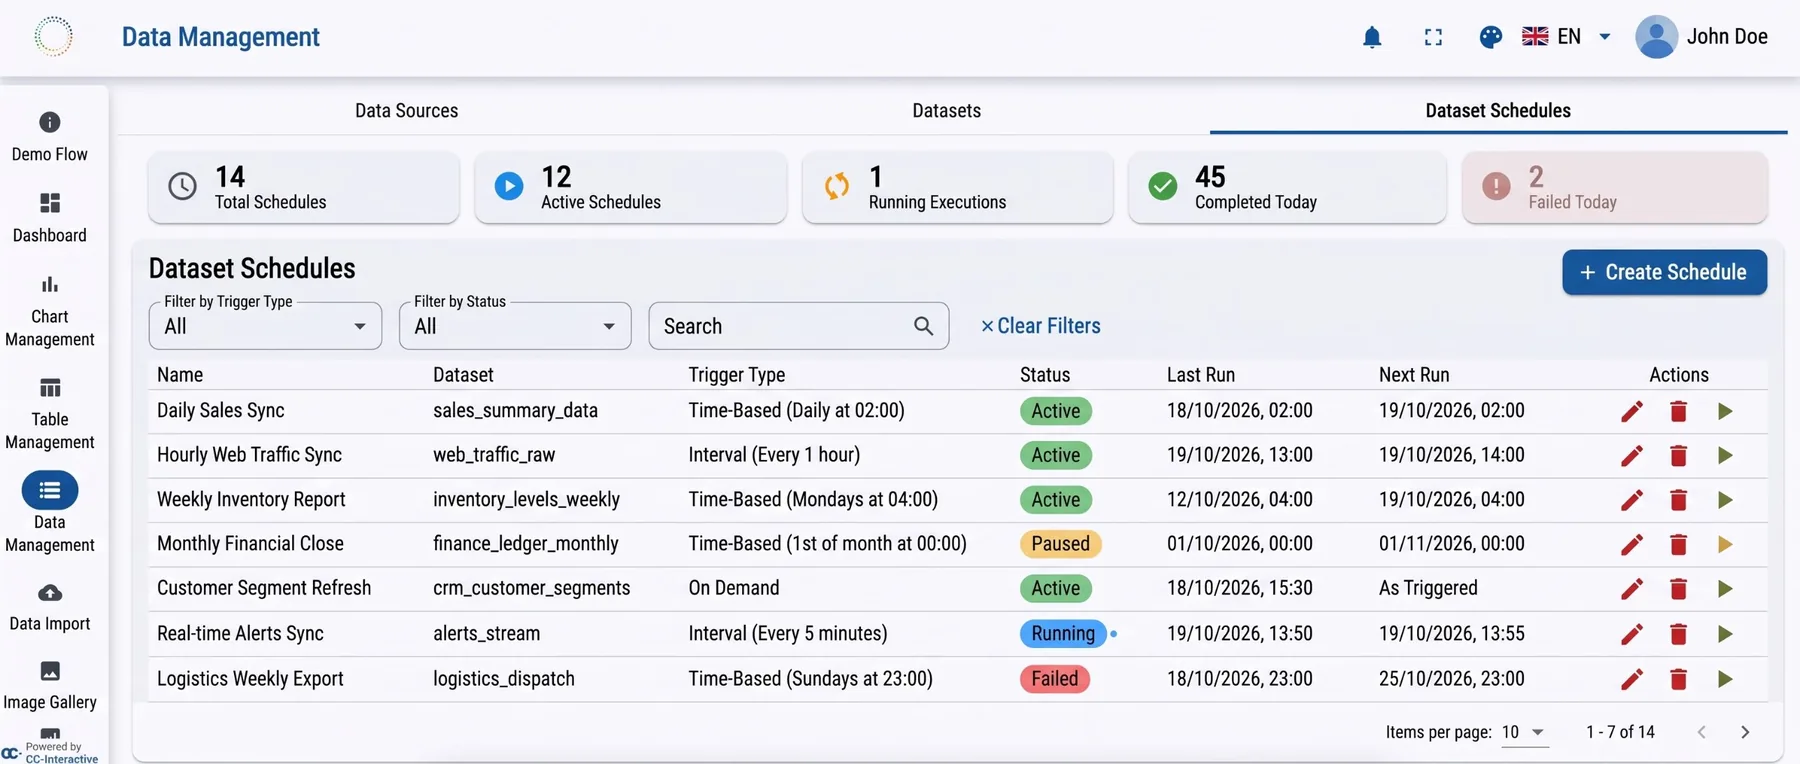Viewport: 1800px width, 764px height.
Task: Change items per page dropdown
Action: pyautogui.click(x=1524, y=732)
